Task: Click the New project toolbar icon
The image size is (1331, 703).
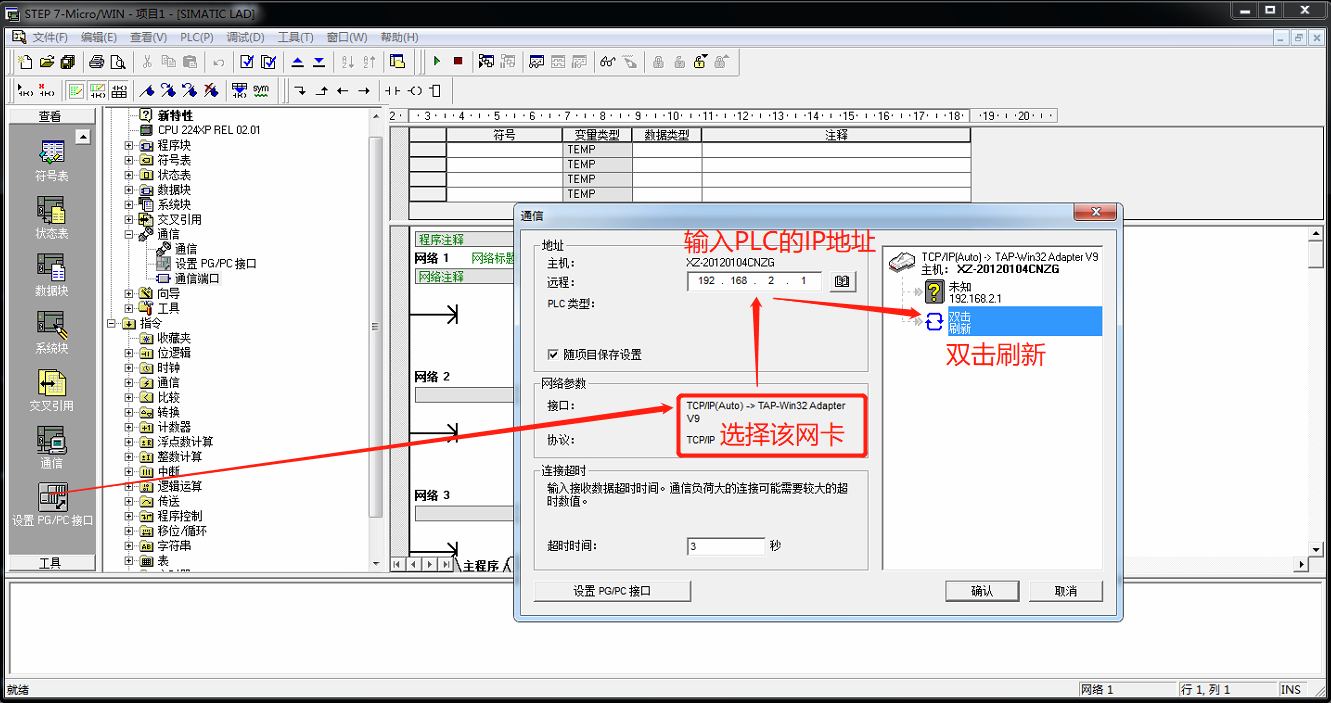Action: pos(26,62)
